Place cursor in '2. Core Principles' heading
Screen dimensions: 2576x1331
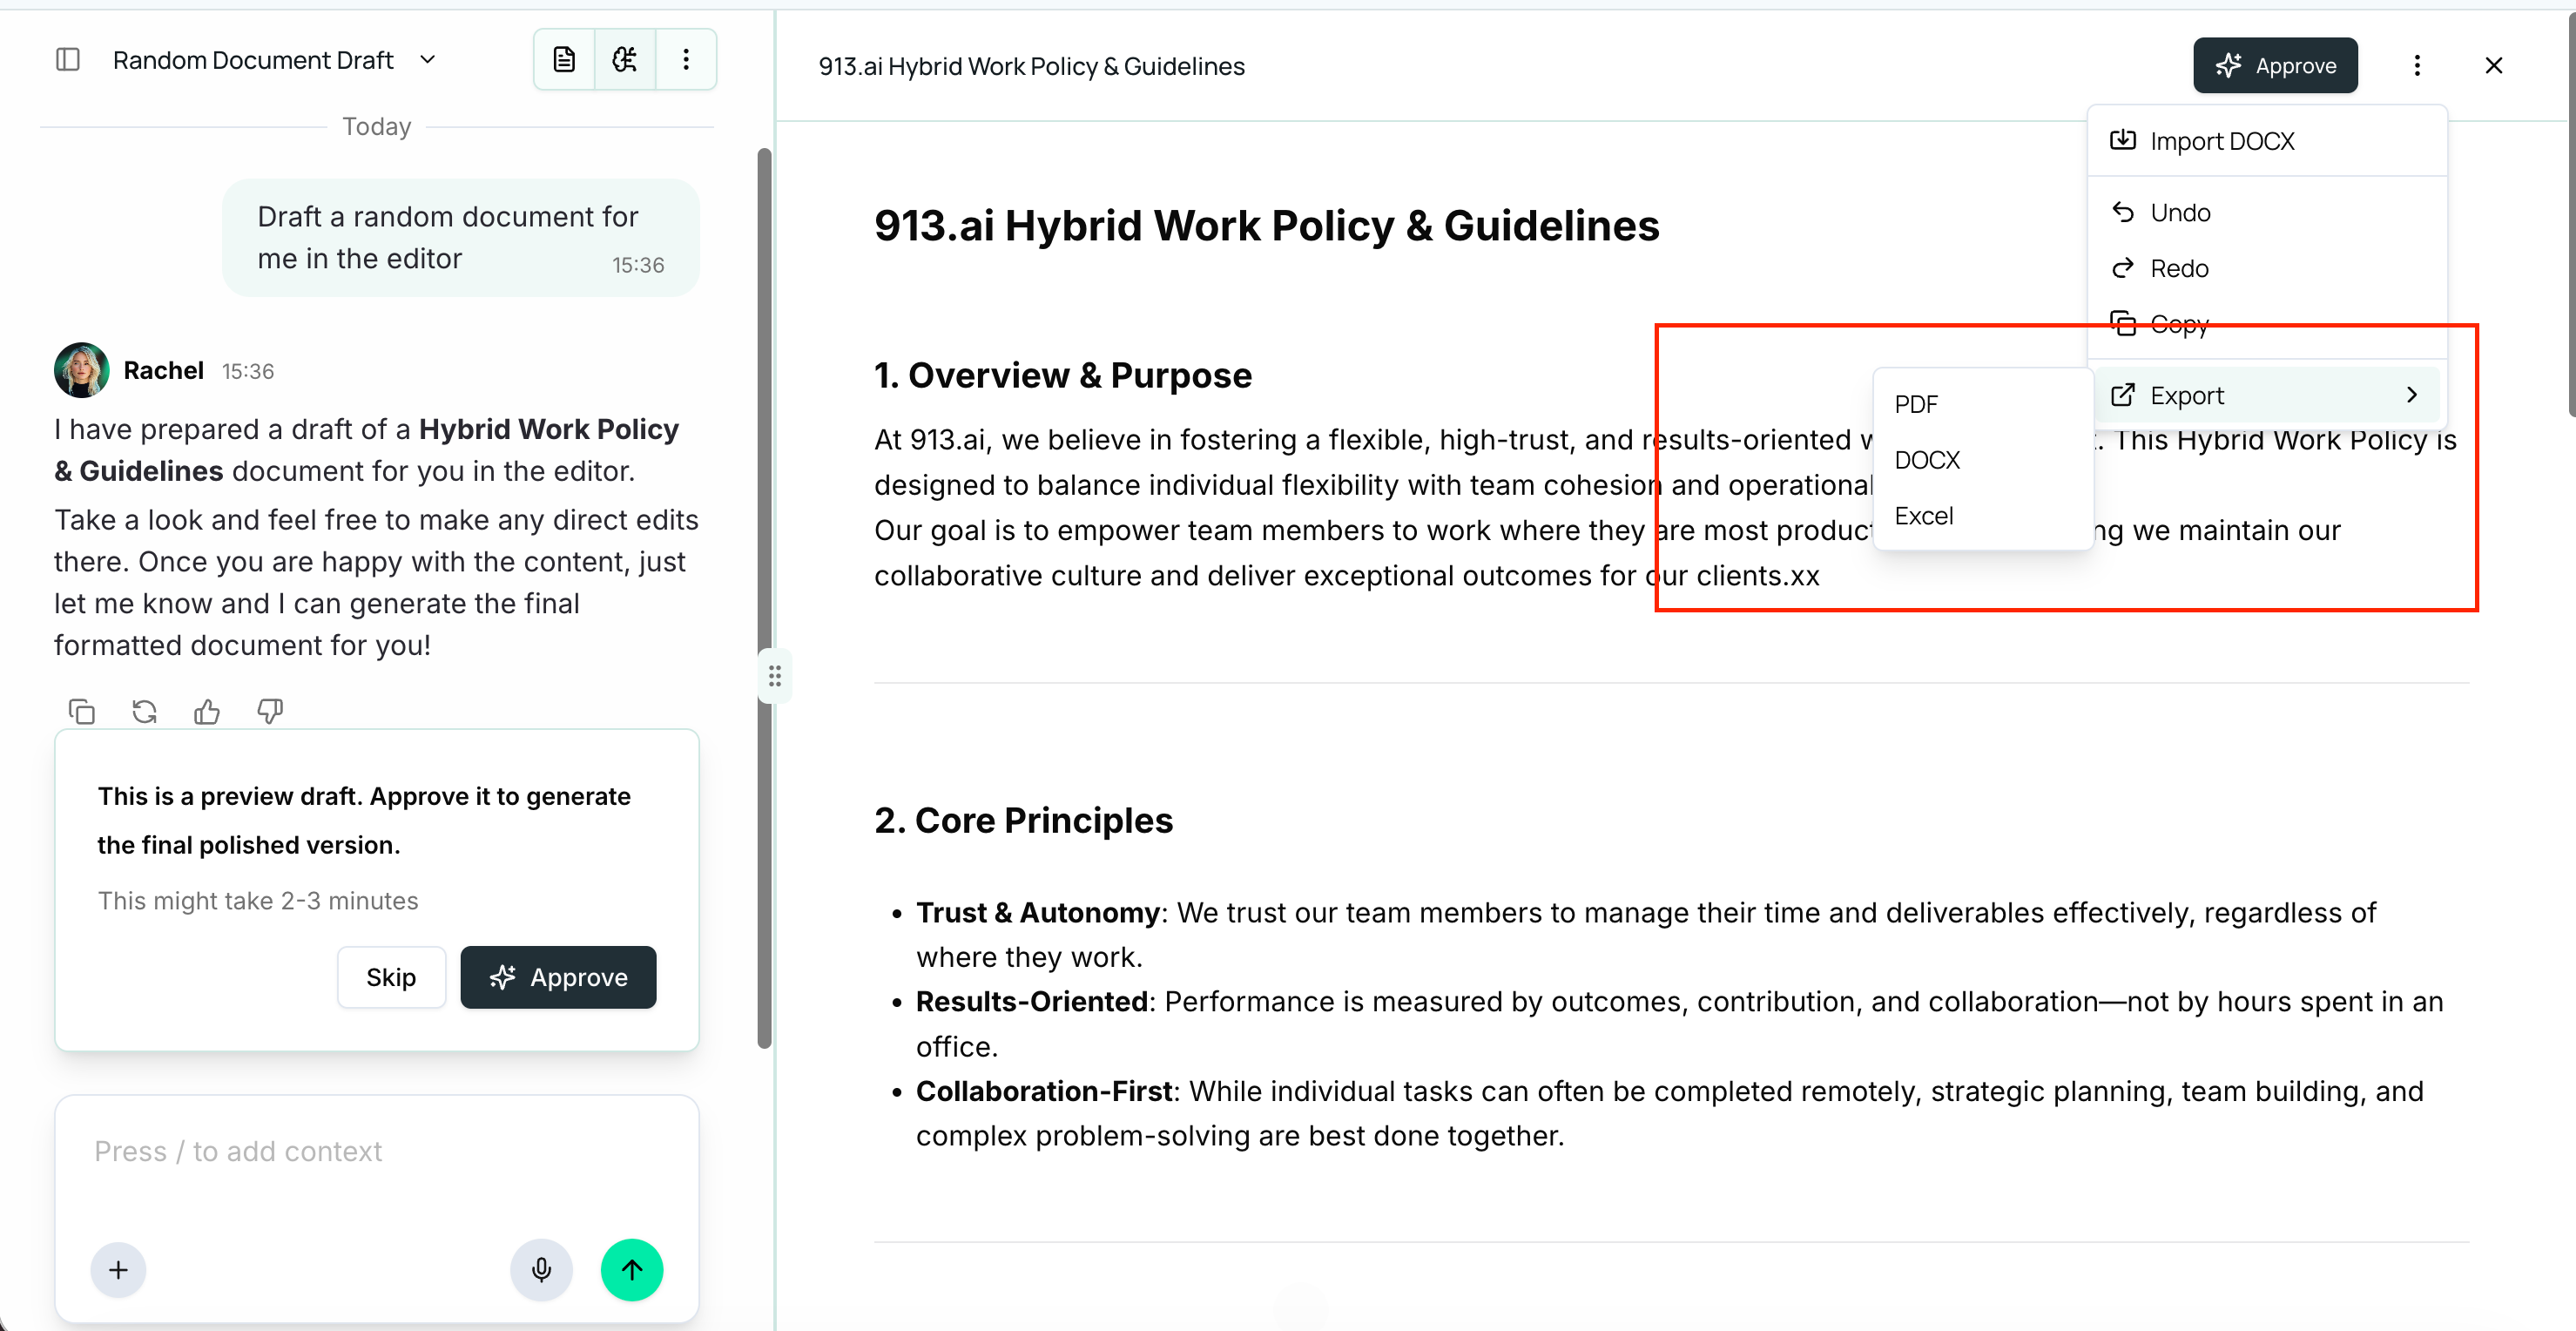pyautogui.click(x=1023, y=820)
